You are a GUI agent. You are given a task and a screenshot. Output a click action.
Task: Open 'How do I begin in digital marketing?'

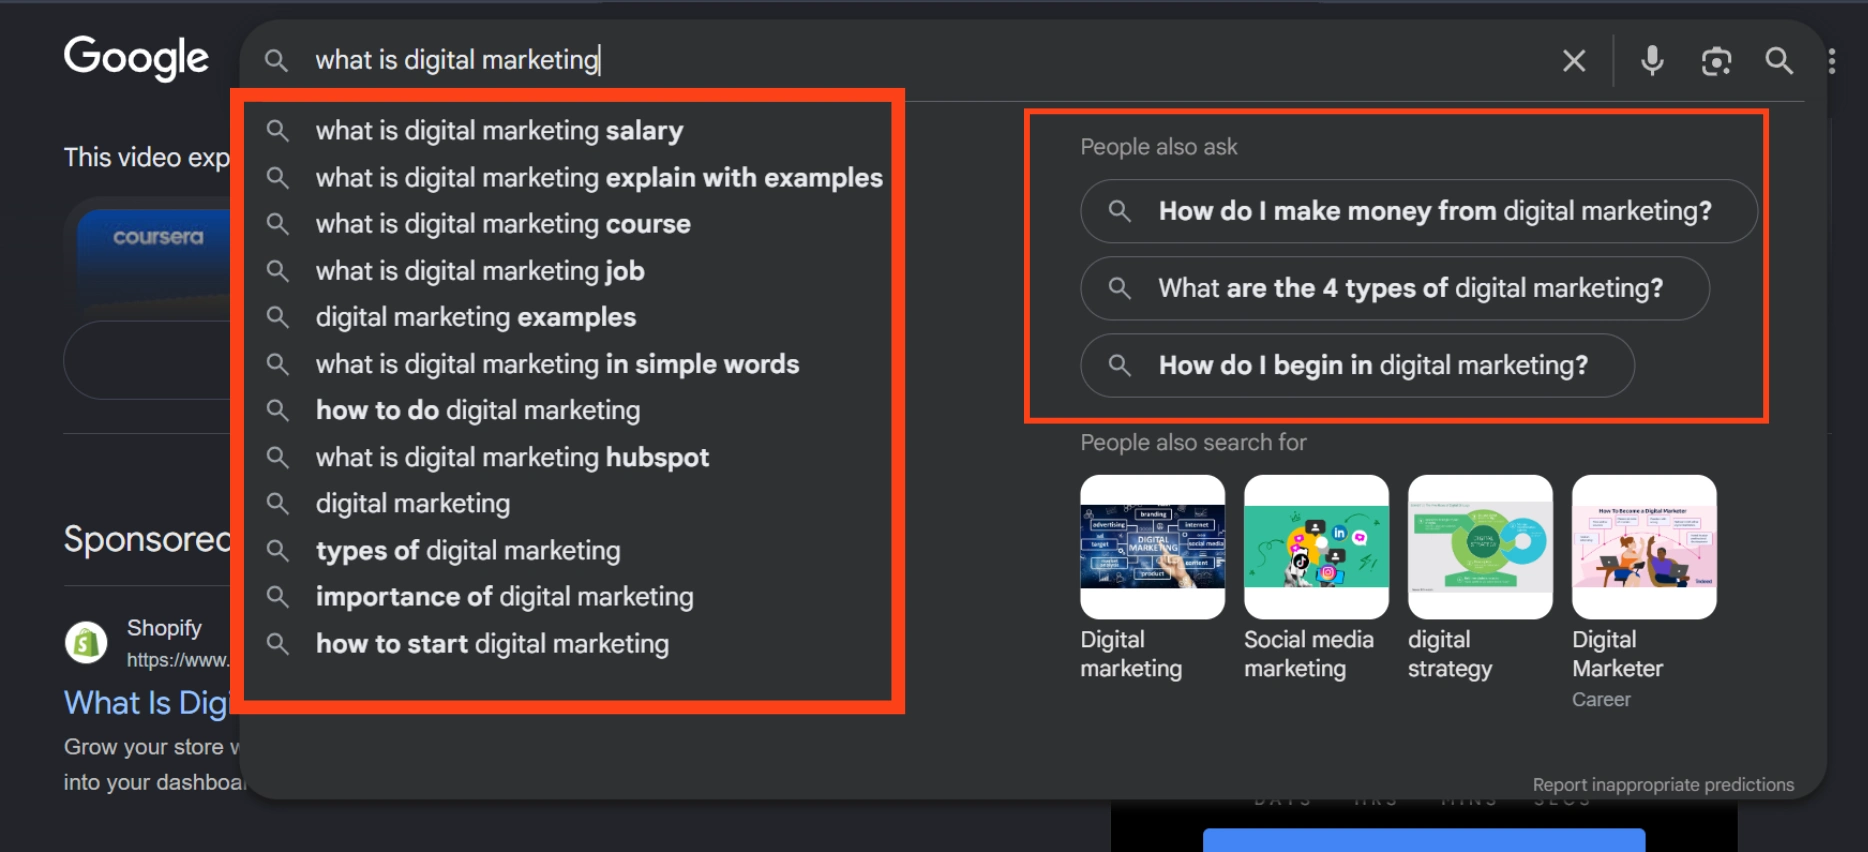[x=1357, y=365]
